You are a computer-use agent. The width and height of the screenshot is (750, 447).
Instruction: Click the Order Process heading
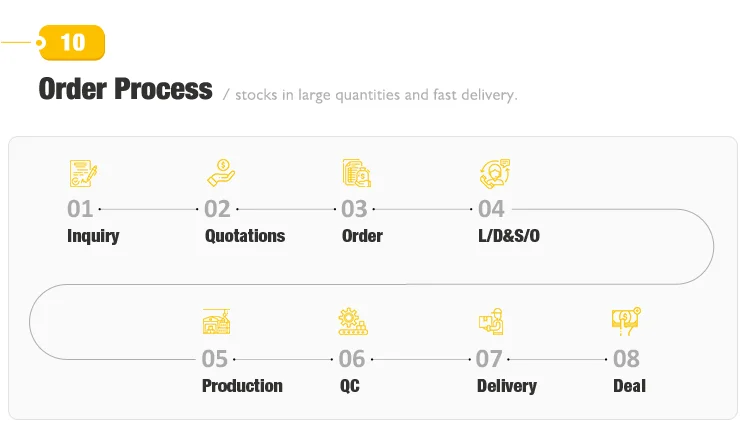[125, 89]
